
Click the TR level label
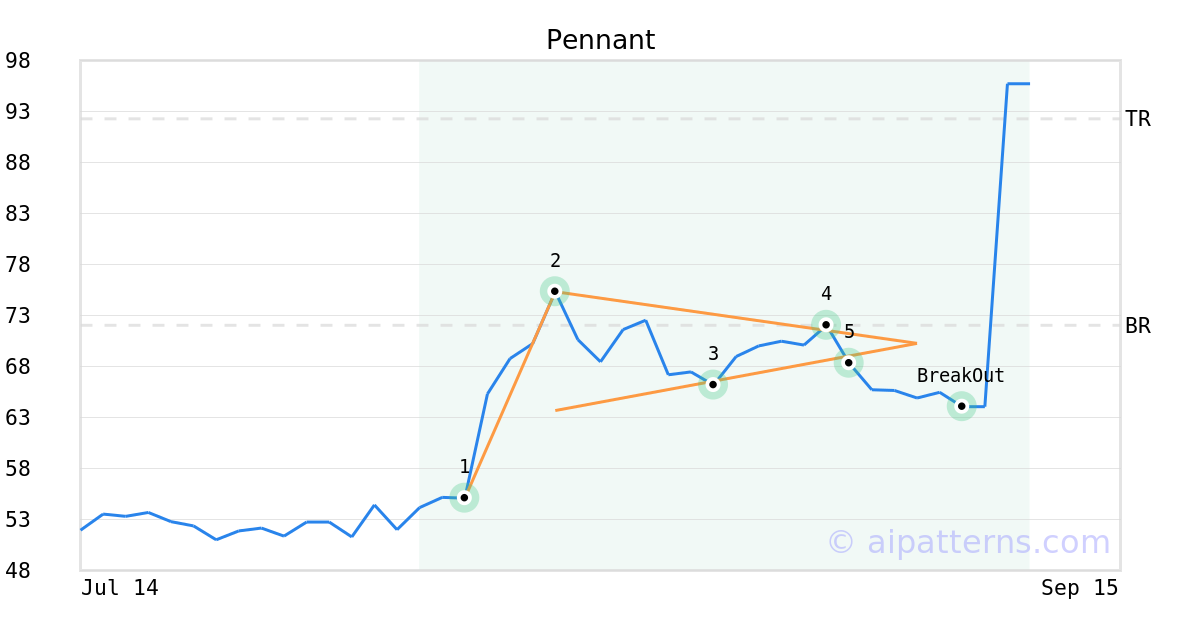coord(1137,119)
